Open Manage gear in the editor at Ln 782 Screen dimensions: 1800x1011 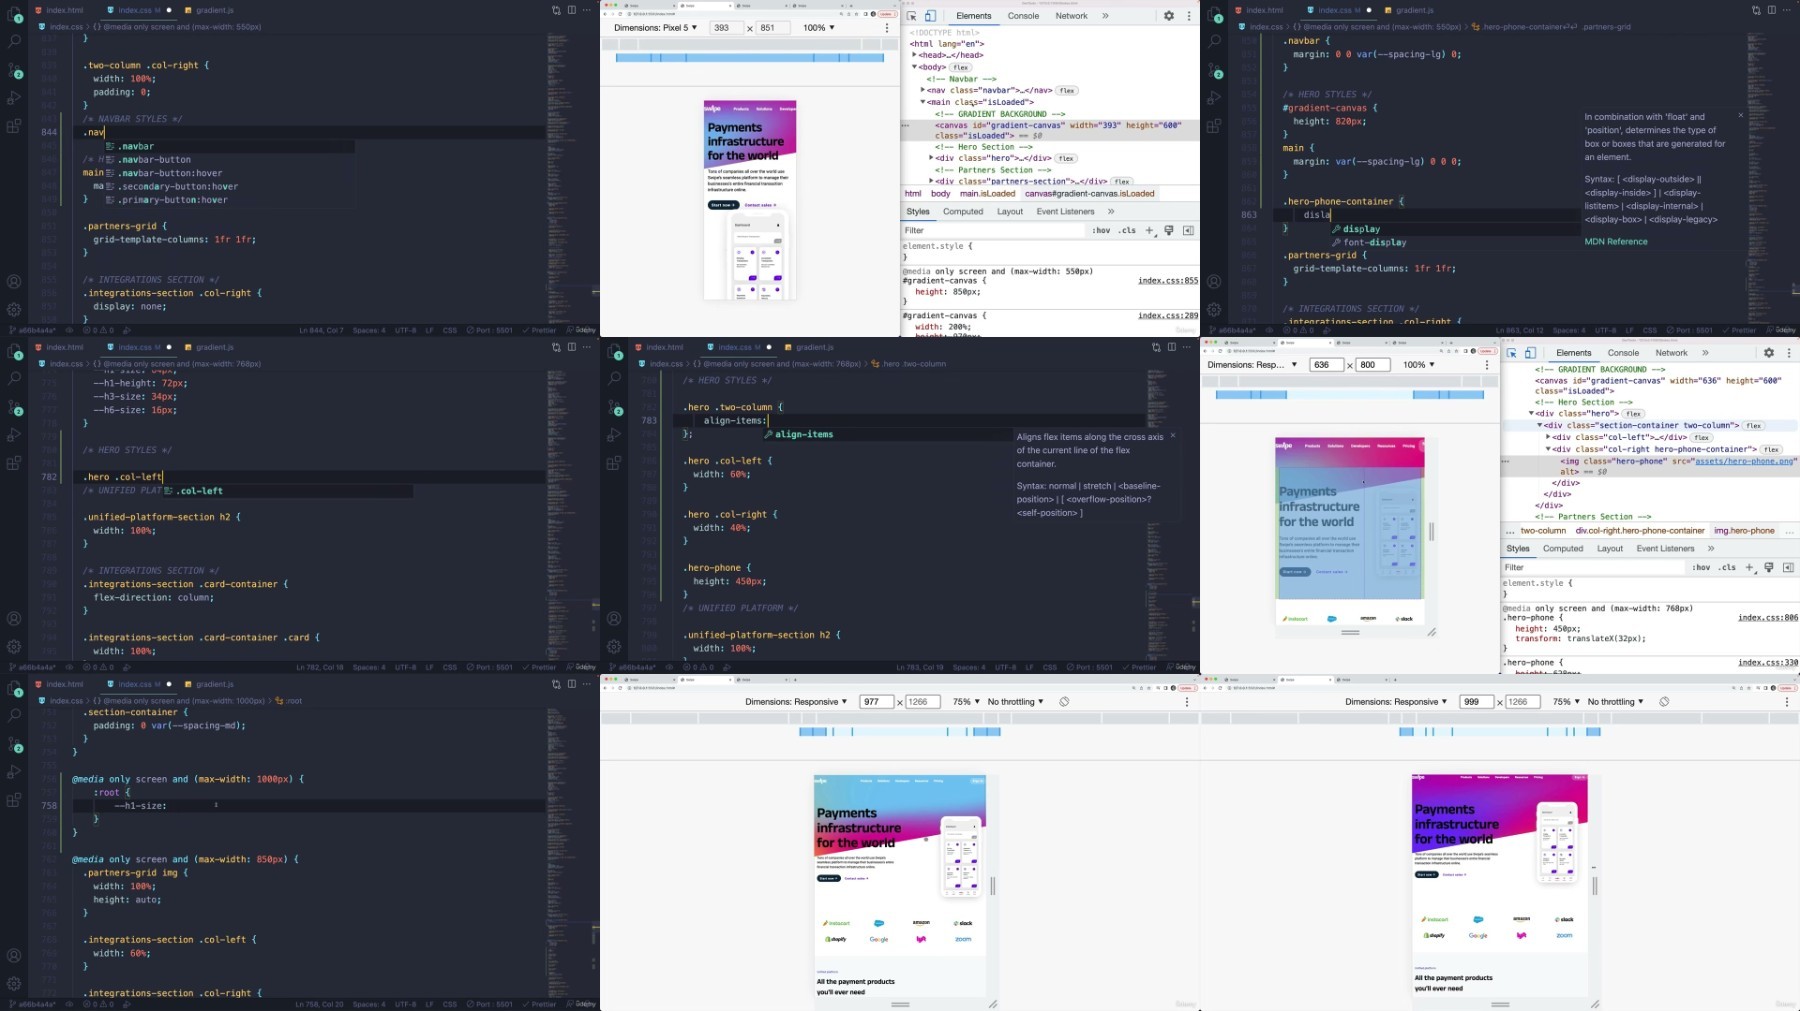[x=14, y=646]
